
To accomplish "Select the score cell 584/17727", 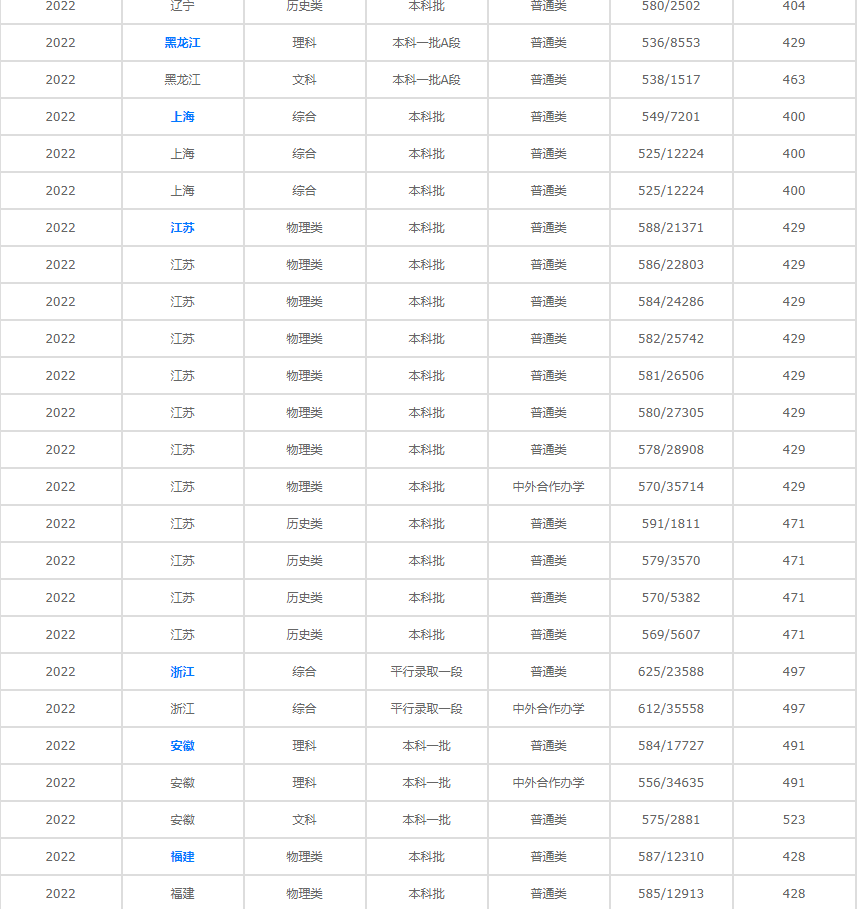I will pos(671,746).
